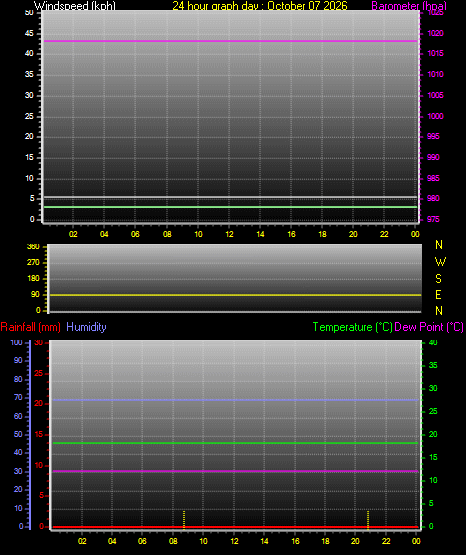This screenshot has height=555, width=466.
Task: Click the '06' hour label under the temperature graph
Action: (x=142, y=541)
